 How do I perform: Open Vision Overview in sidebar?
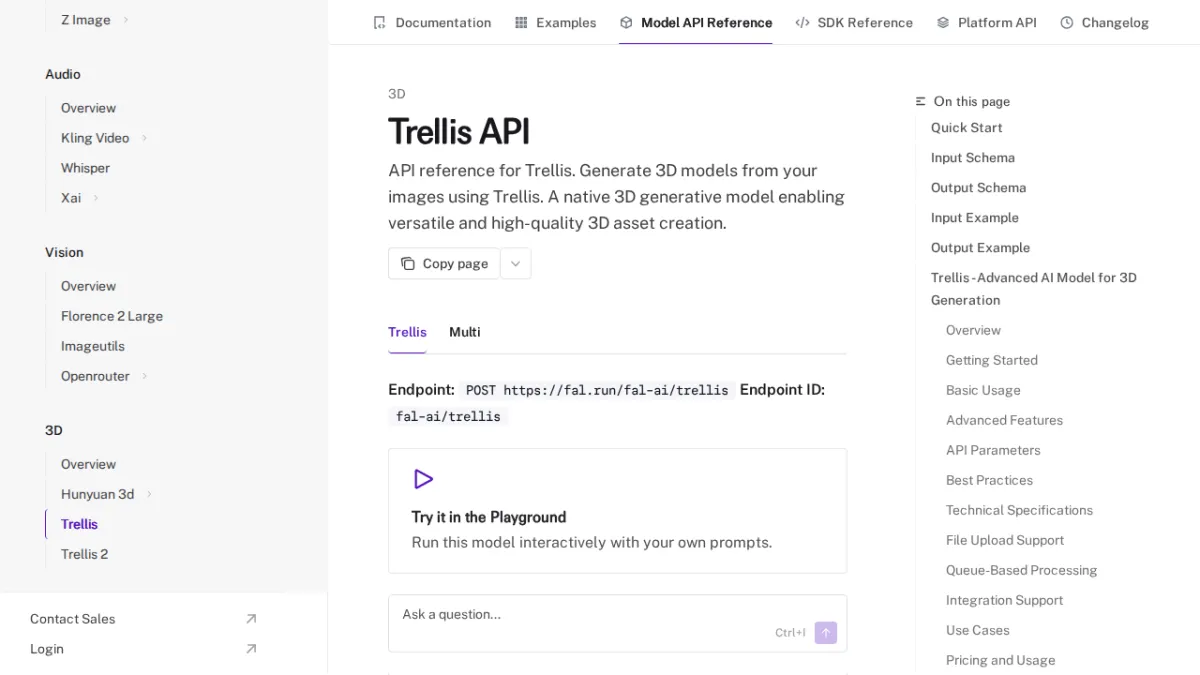tap(88, 286)
